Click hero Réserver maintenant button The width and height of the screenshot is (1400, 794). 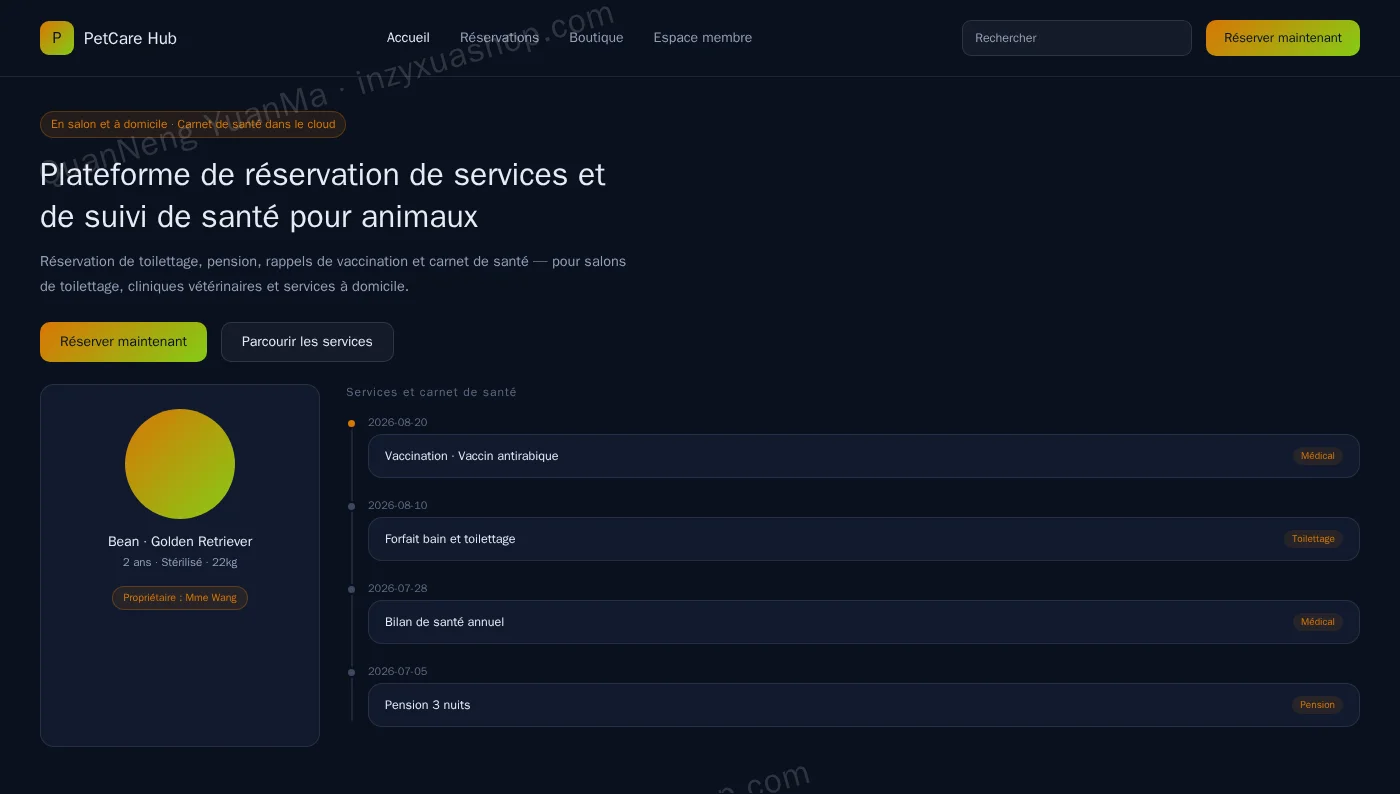coord(123,342)
